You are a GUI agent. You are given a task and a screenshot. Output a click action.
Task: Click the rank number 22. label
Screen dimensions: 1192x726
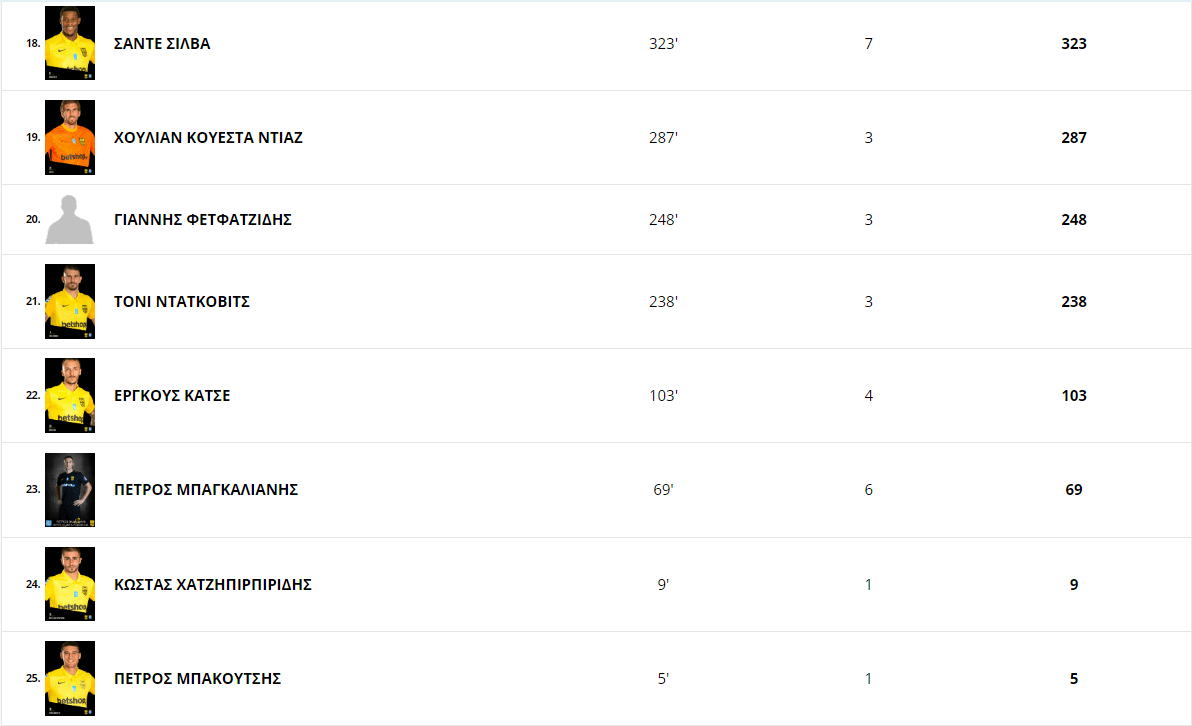coord(33,395)
